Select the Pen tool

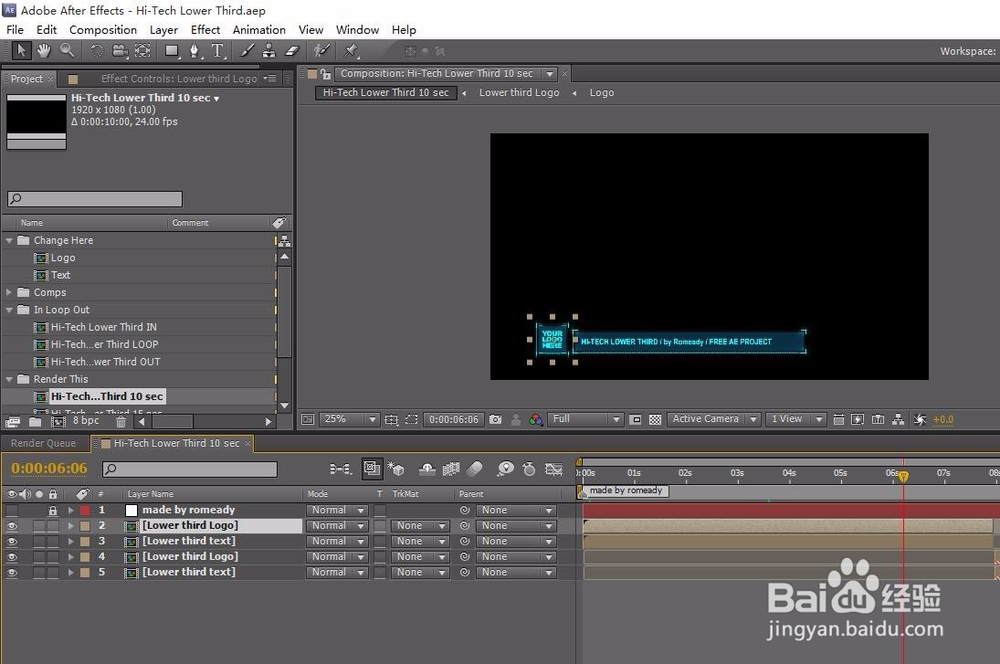tap(195, 50)
